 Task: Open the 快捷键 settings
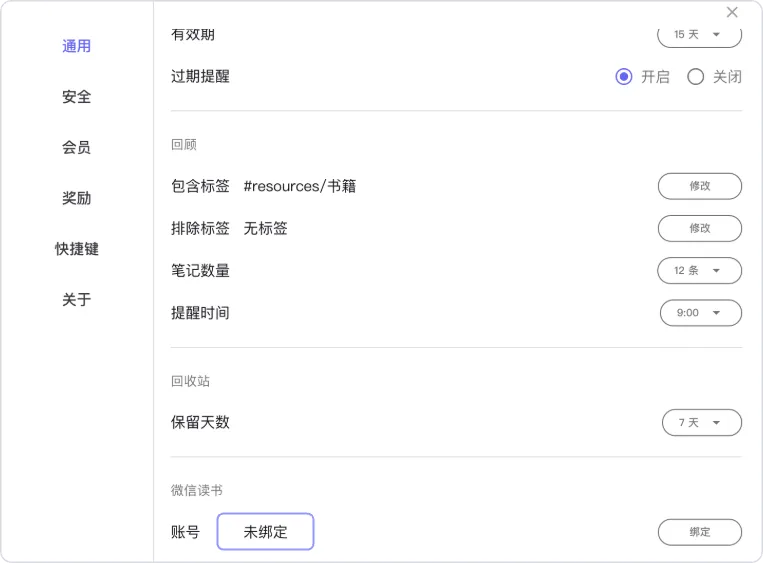click(x=76, y=249)
